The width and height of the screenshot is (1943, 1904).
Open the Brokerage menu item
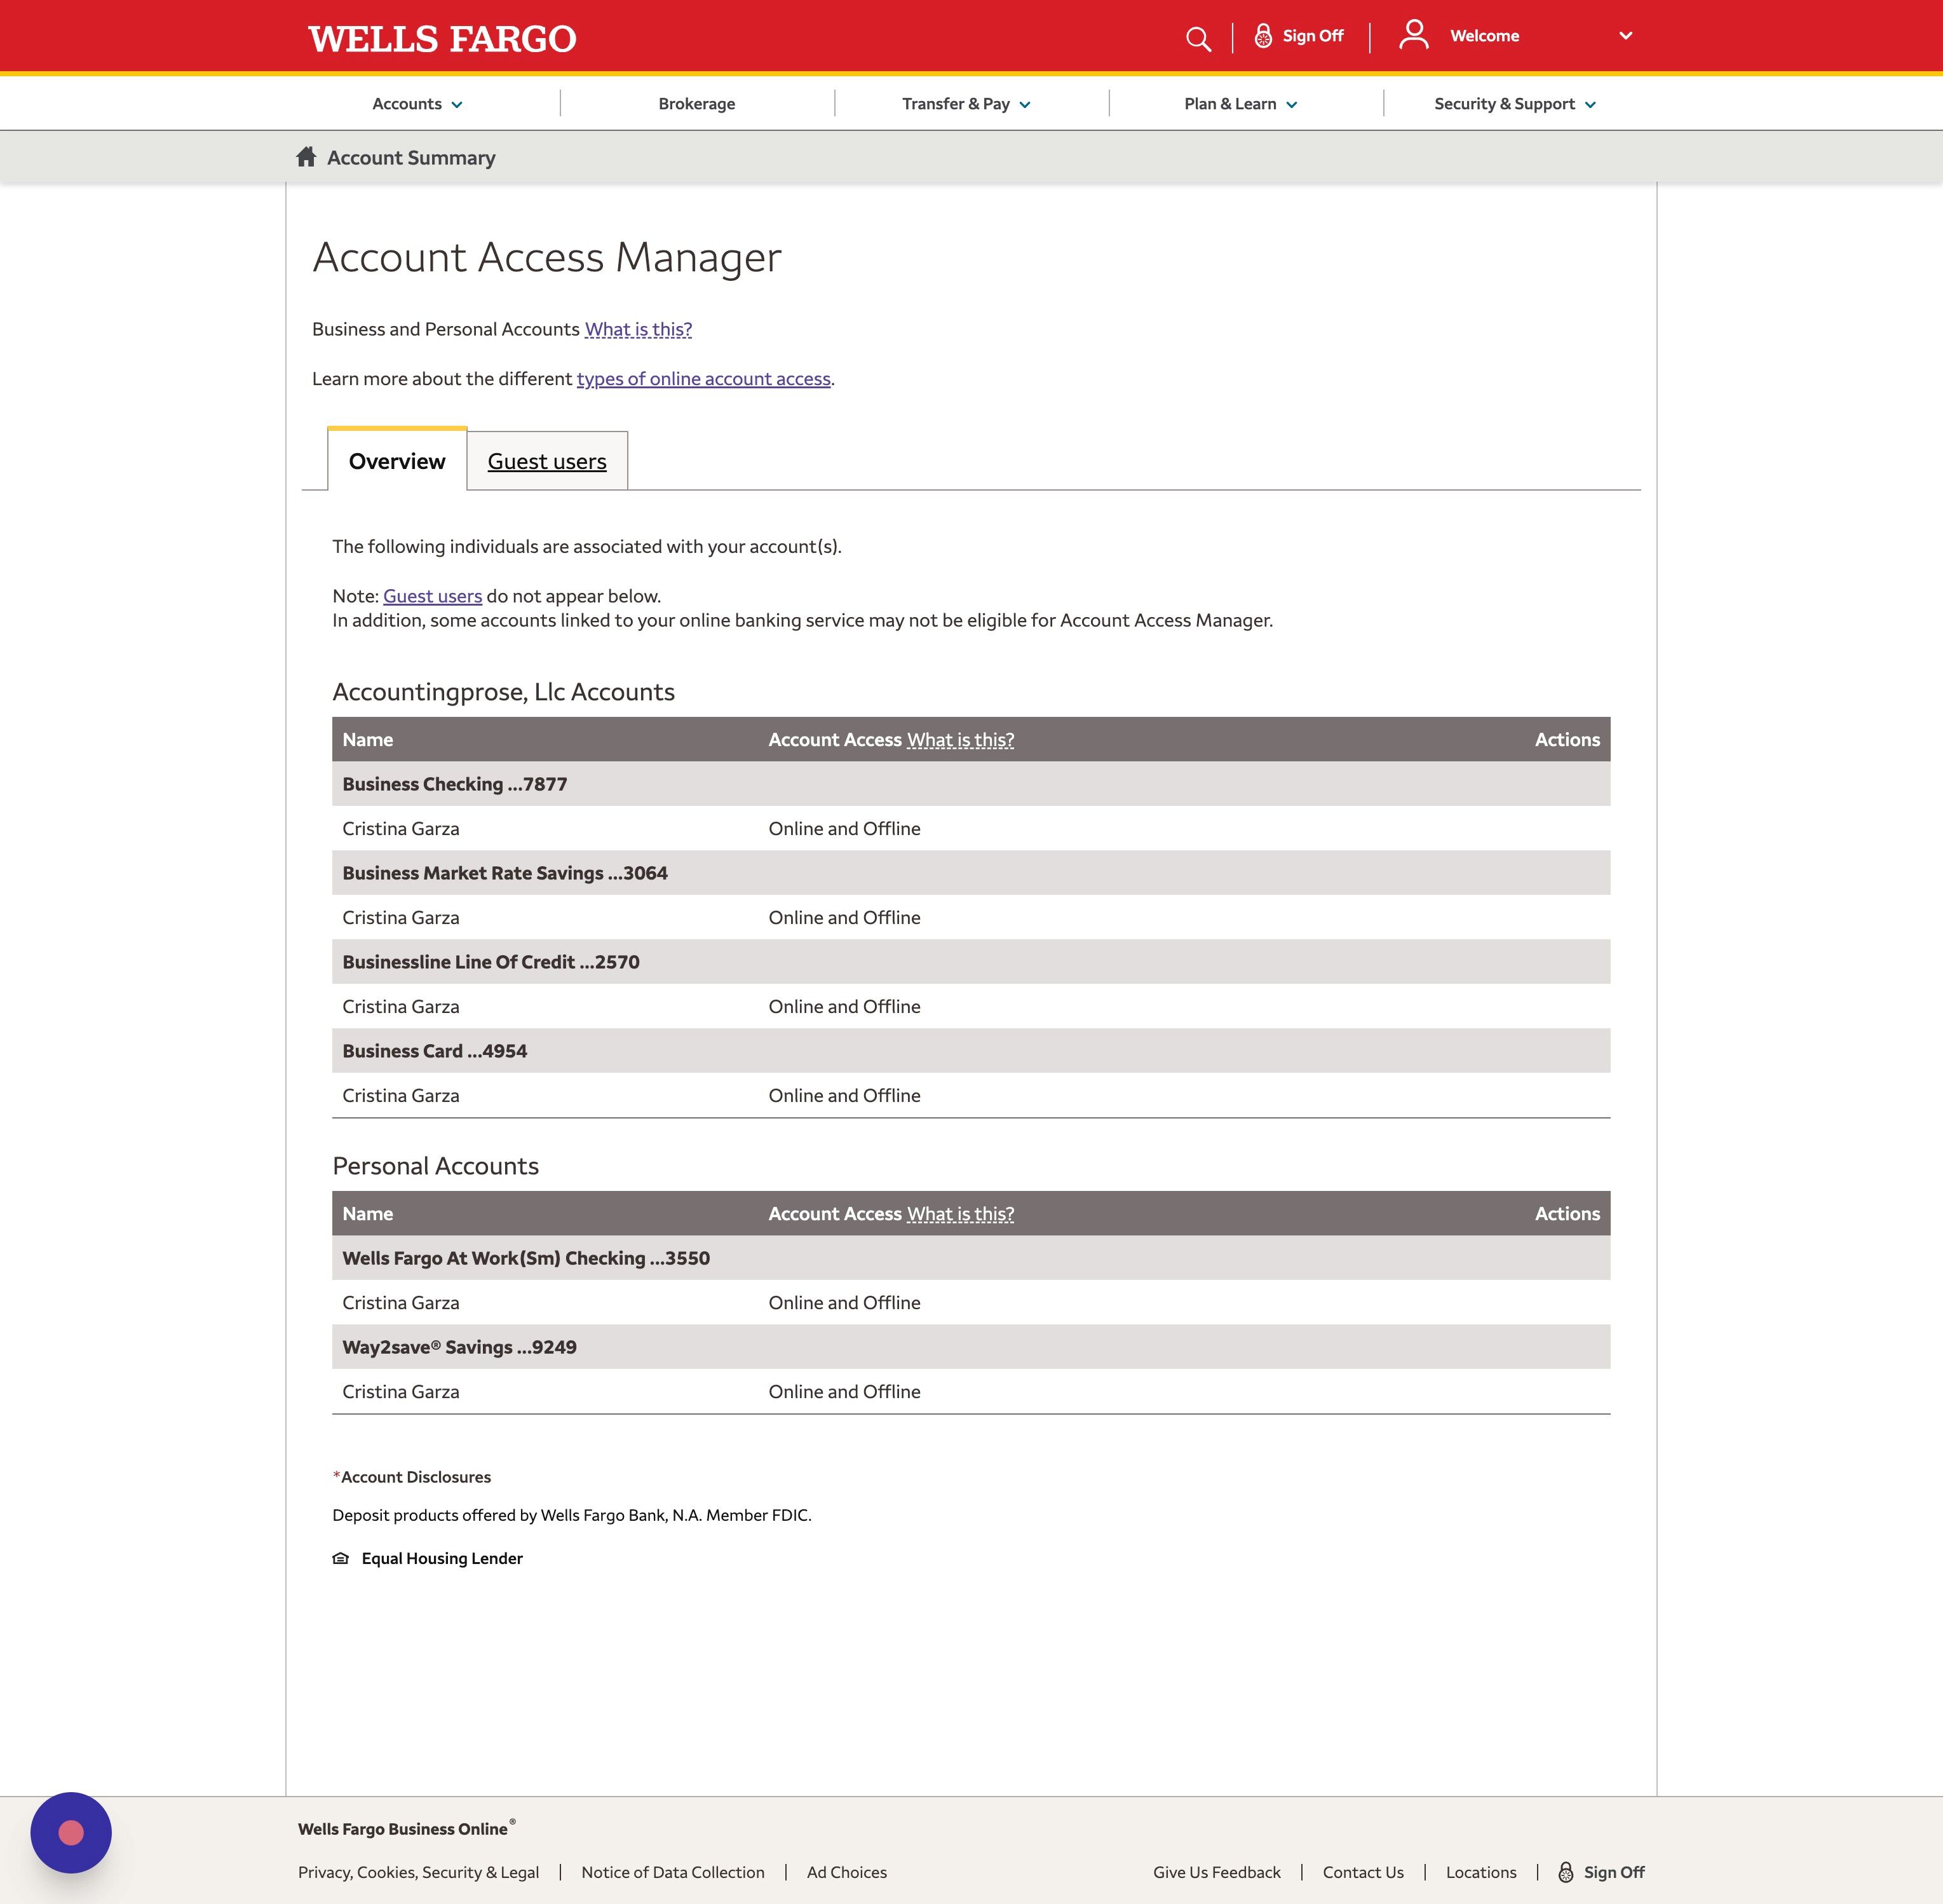696,103
